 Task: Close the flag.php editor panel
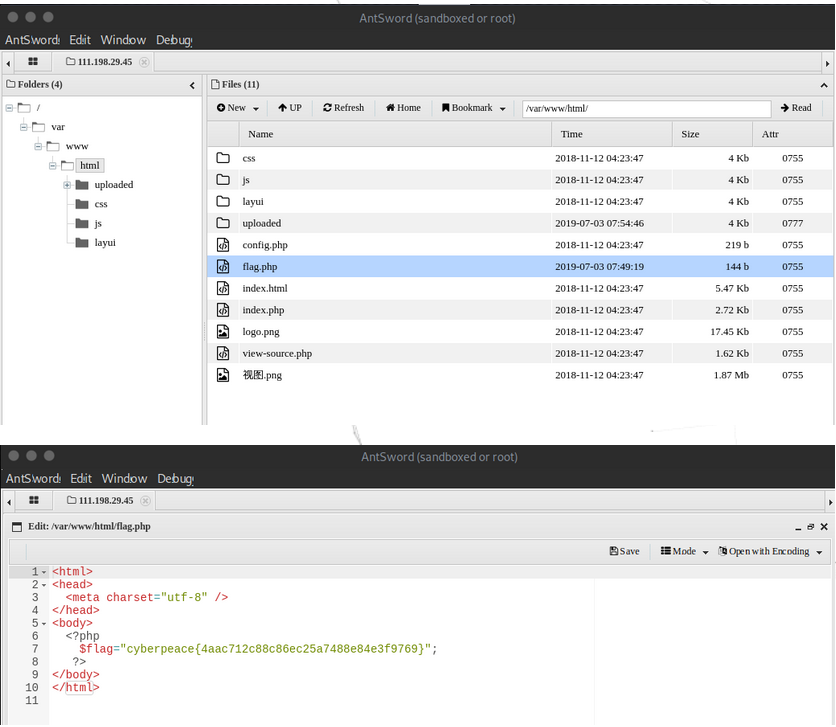coord(824,527)
